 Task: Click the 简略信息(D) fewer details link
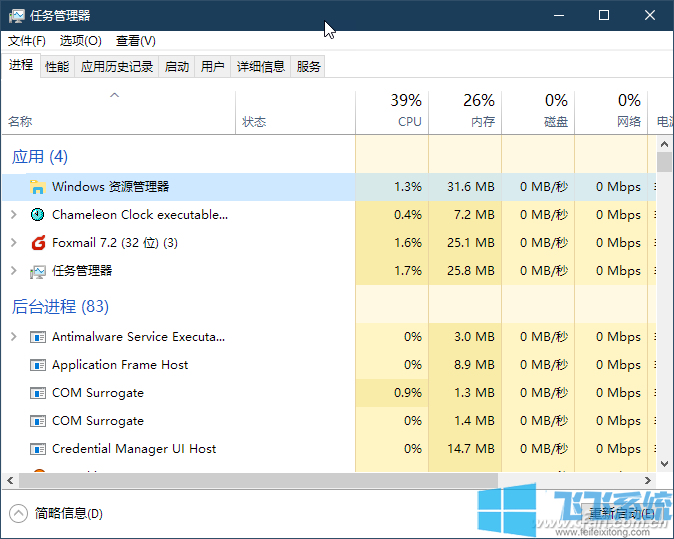[x=69, y=513]
